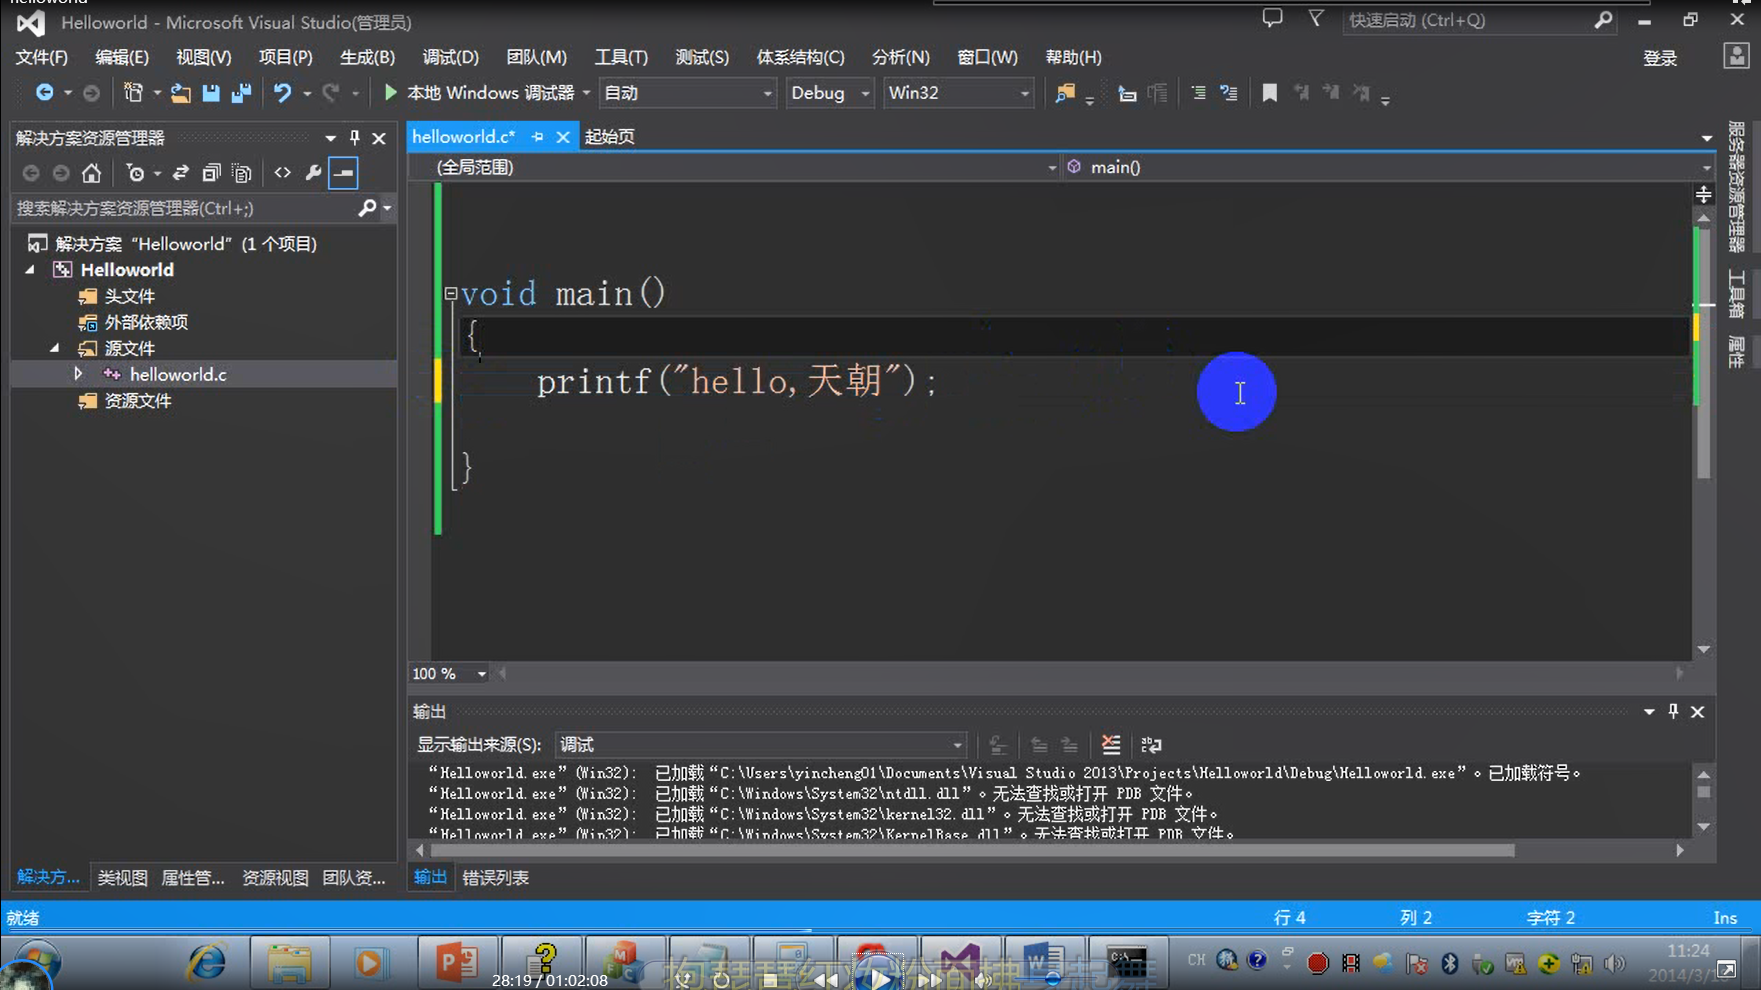This screenshot has height=990, width=1761.
Task: Open PowerPoint from the Windows taskbar
Action: (457, 962)
